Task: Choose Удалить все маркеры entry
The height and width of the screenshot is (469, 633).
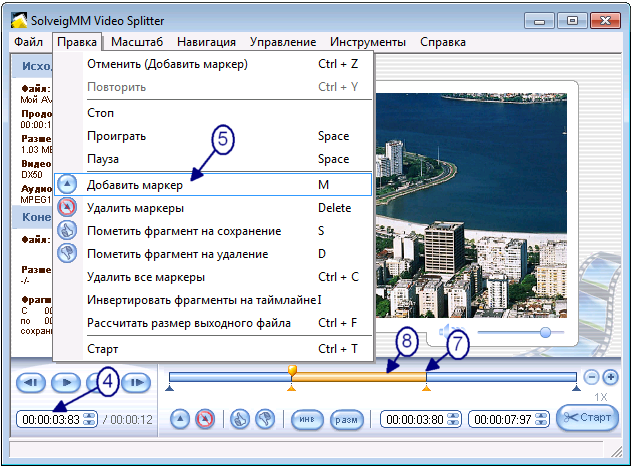Action: (213, 277)
